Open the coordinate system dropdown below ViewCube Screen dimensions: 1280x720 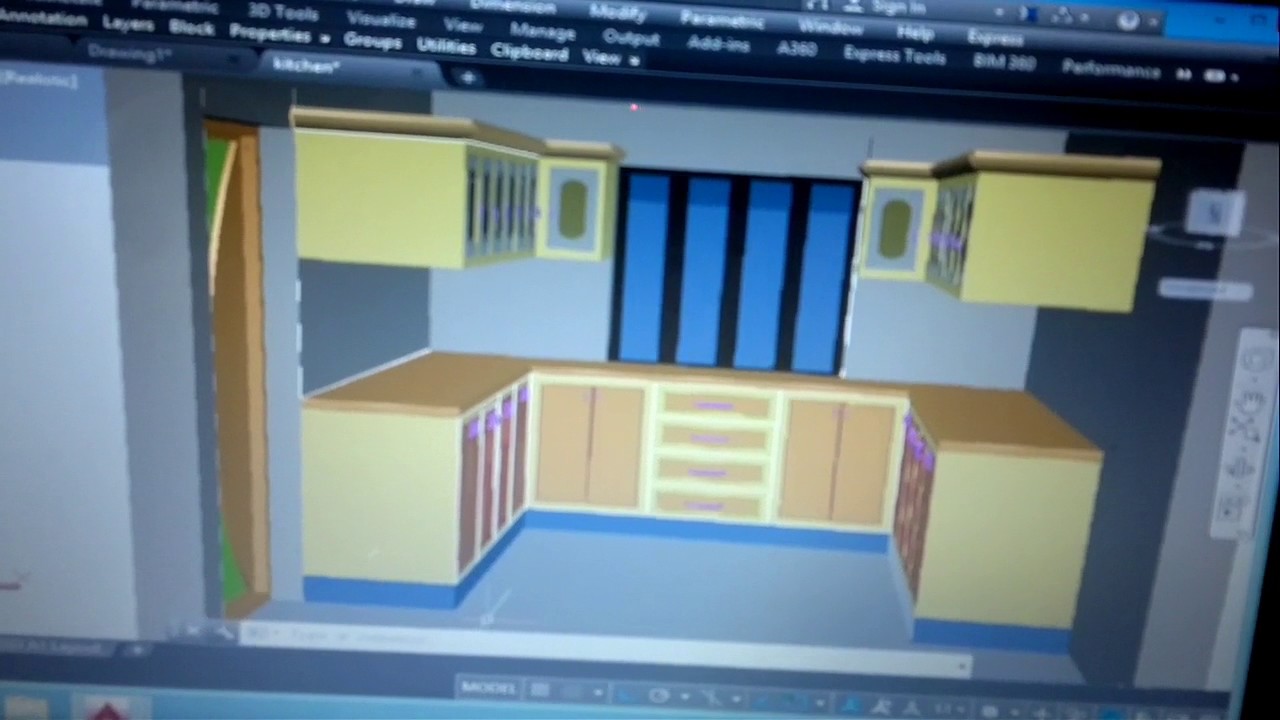coord(1204,290)
